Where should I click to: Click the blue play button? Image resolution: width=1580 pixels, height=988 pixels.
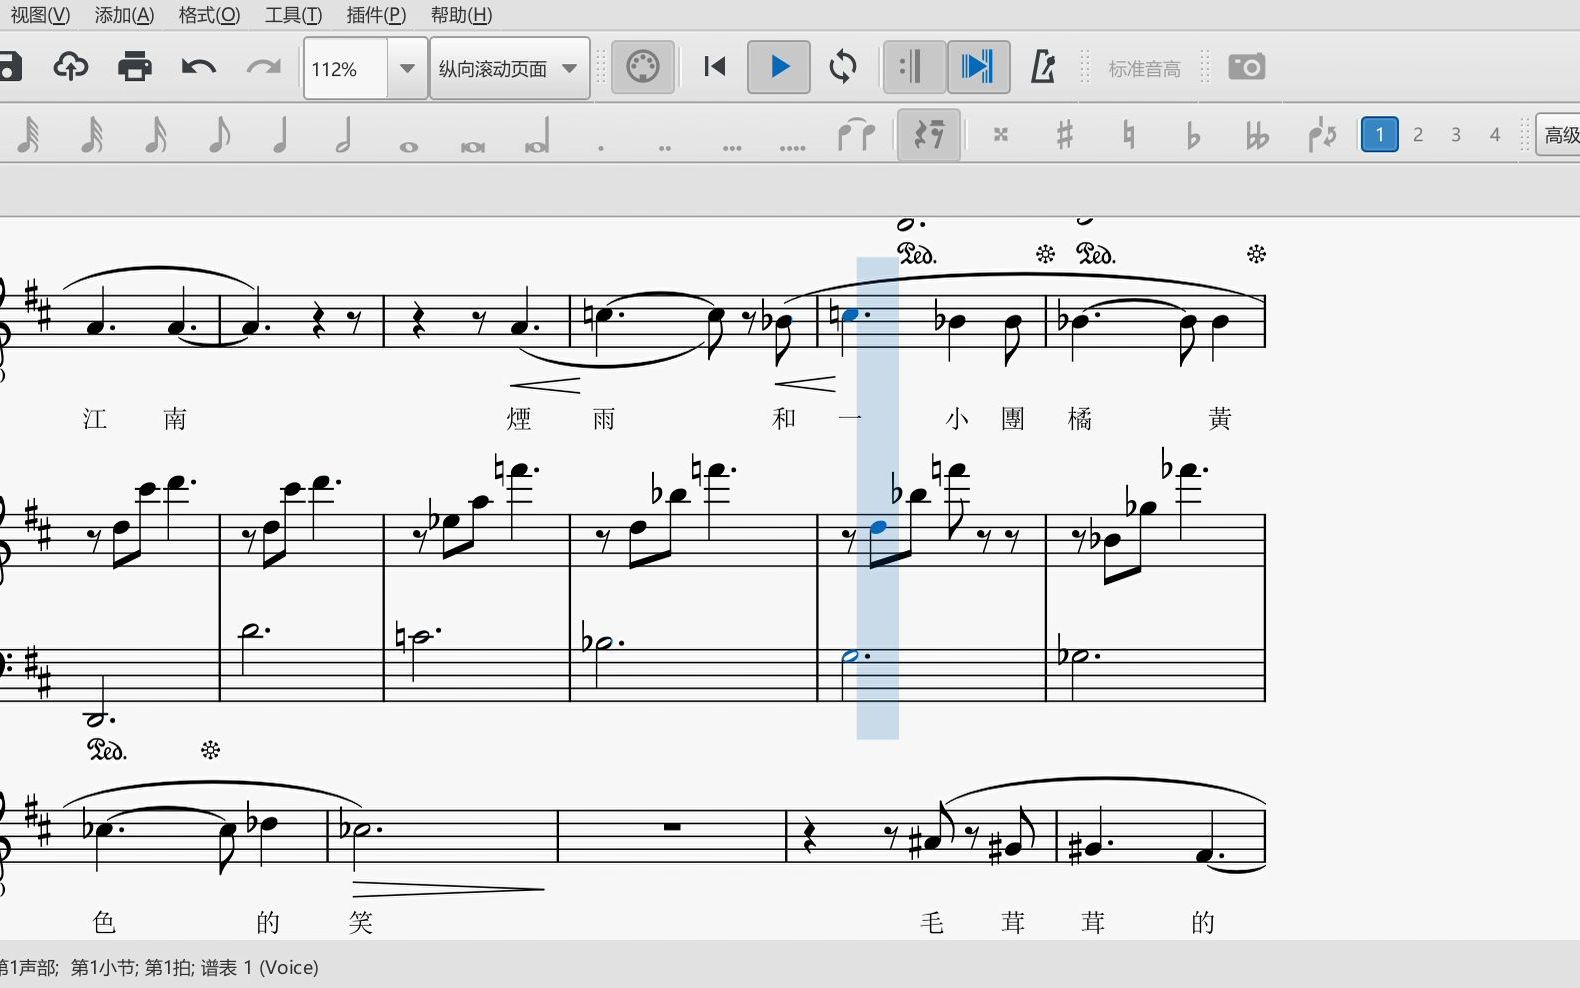pyautogui.click(x=779, y=67)
